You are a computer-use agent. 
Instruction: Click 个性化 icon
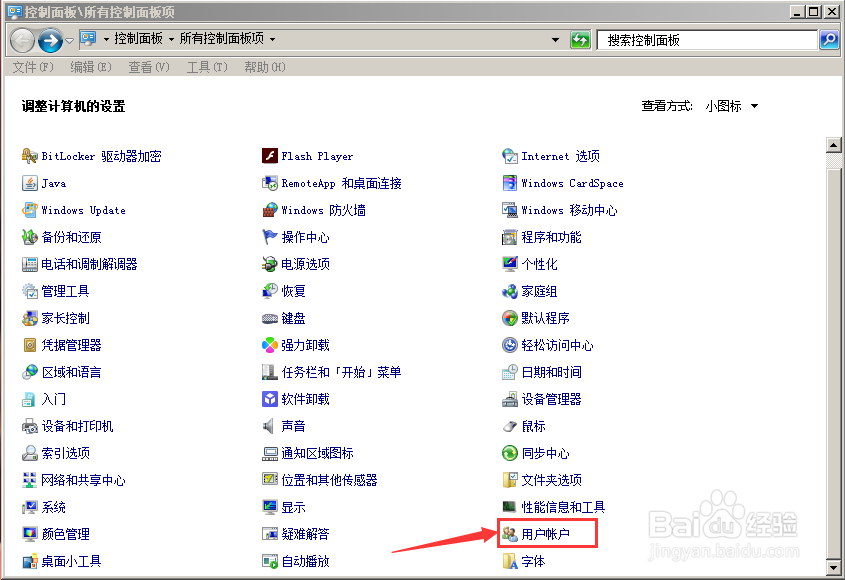[509, 264]
